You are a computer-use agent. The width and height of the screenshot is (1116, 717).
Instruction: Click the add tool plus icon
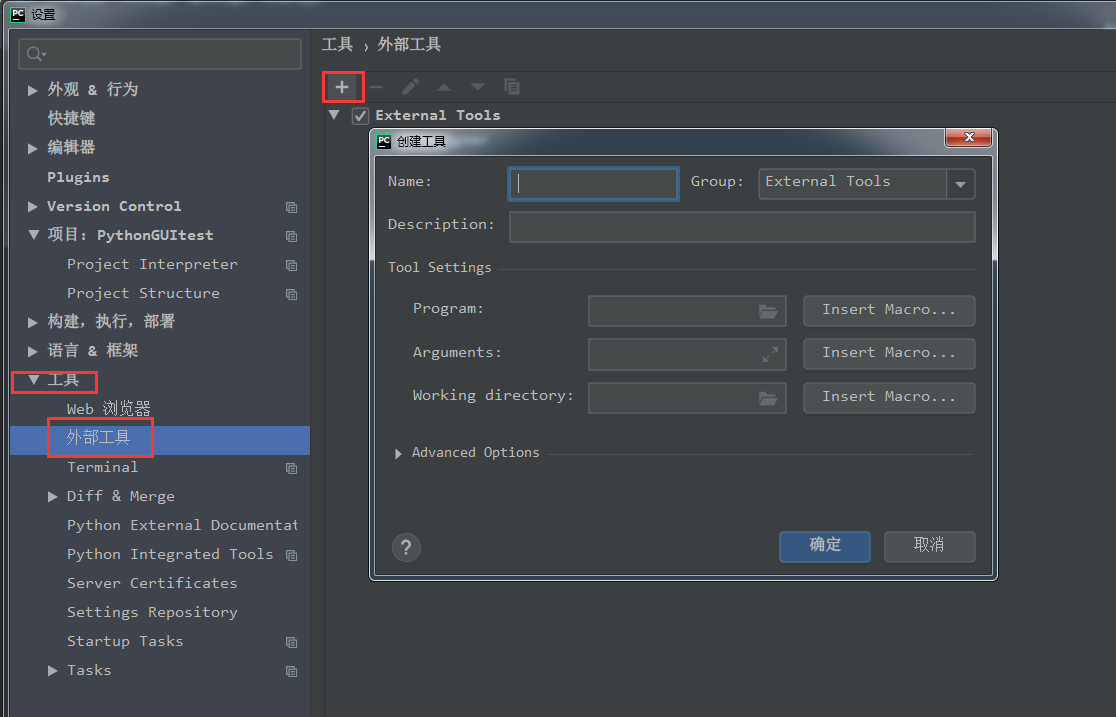point(342,87)
